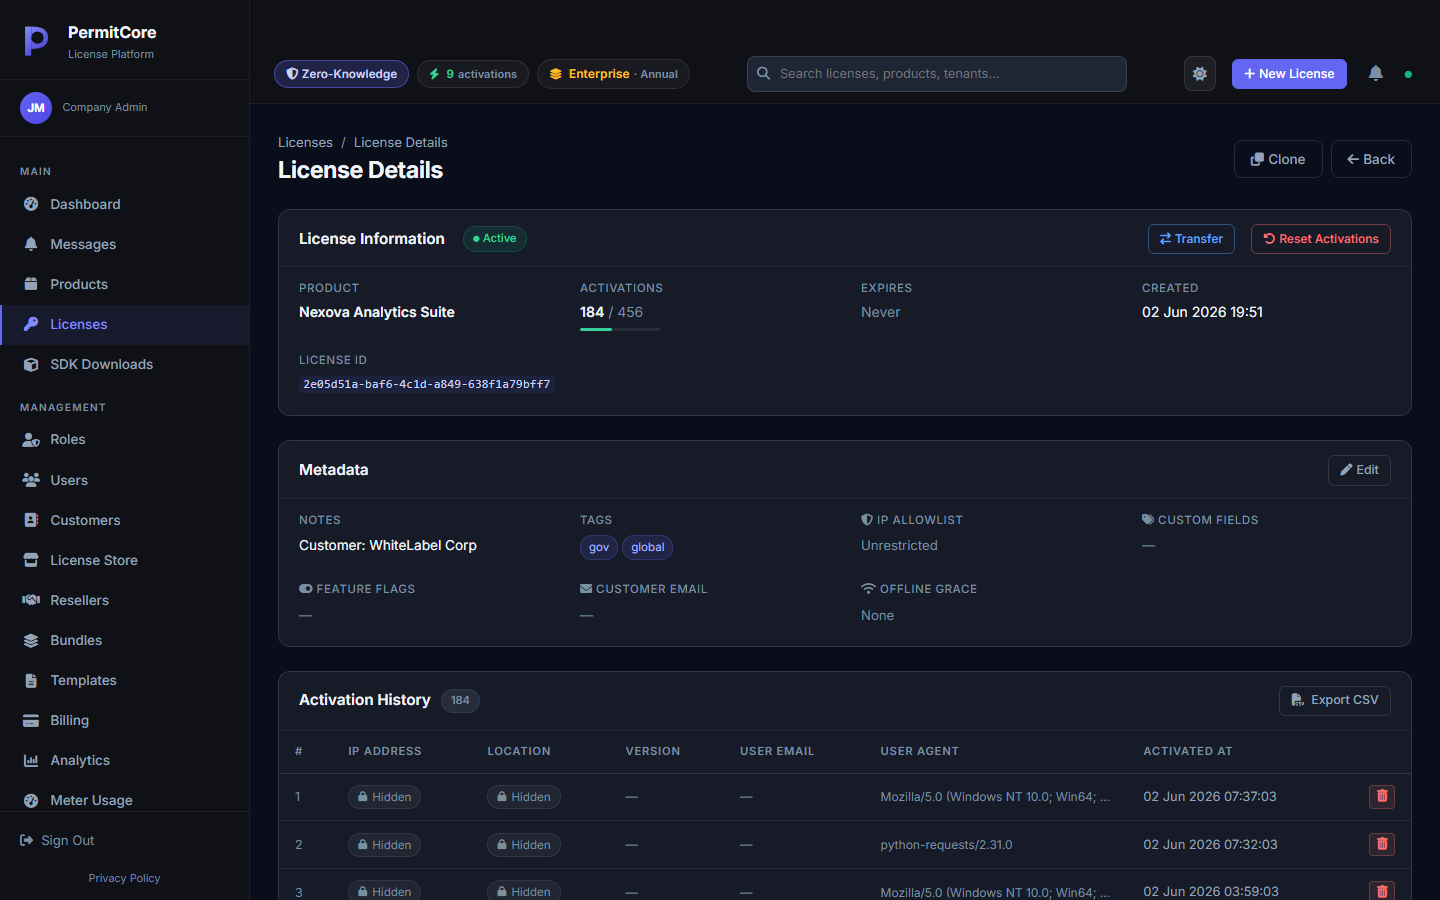Edit the Metadata section

pos(1359,470)
